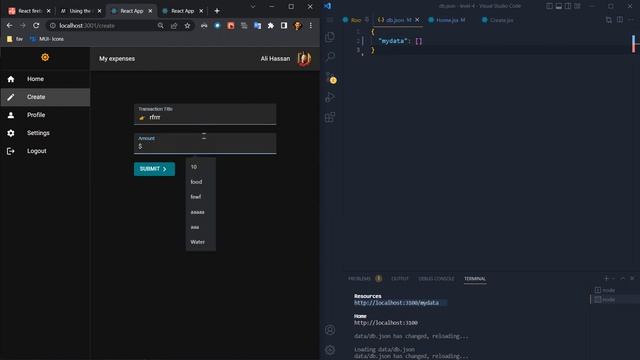This screenshot has width=640, height=360.
Task: Open Run and Debug view in VS Code
Action: [330, 98]
